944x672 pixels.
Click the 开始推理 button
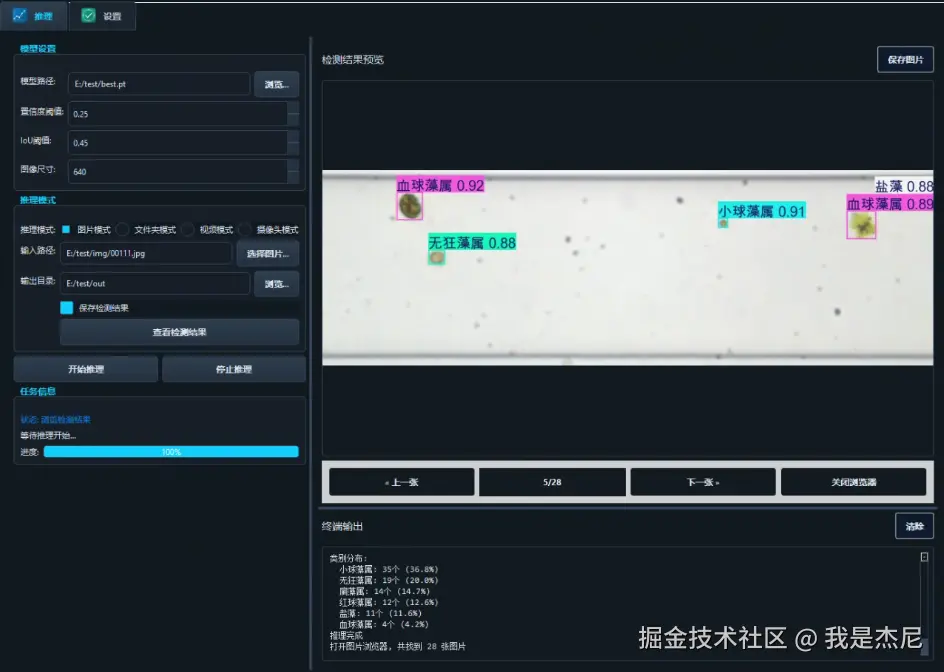[x=85, y=368]
